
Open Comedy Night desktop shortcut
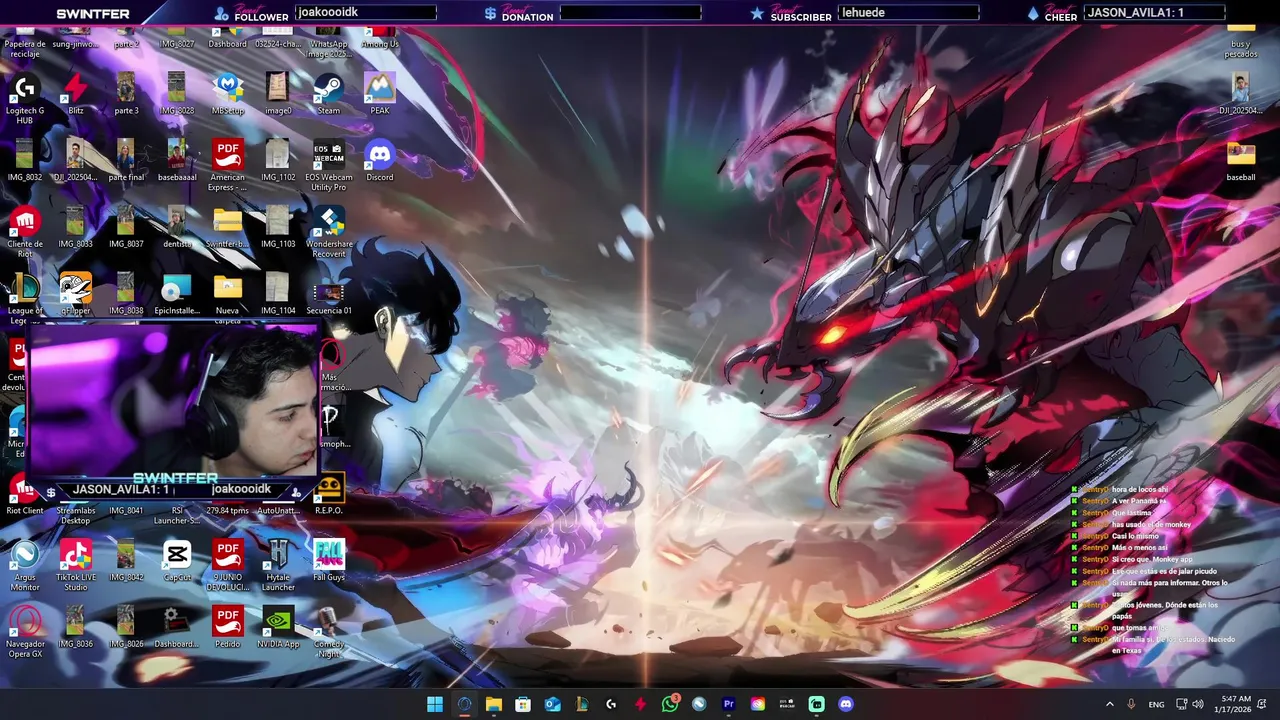(329, 632)
